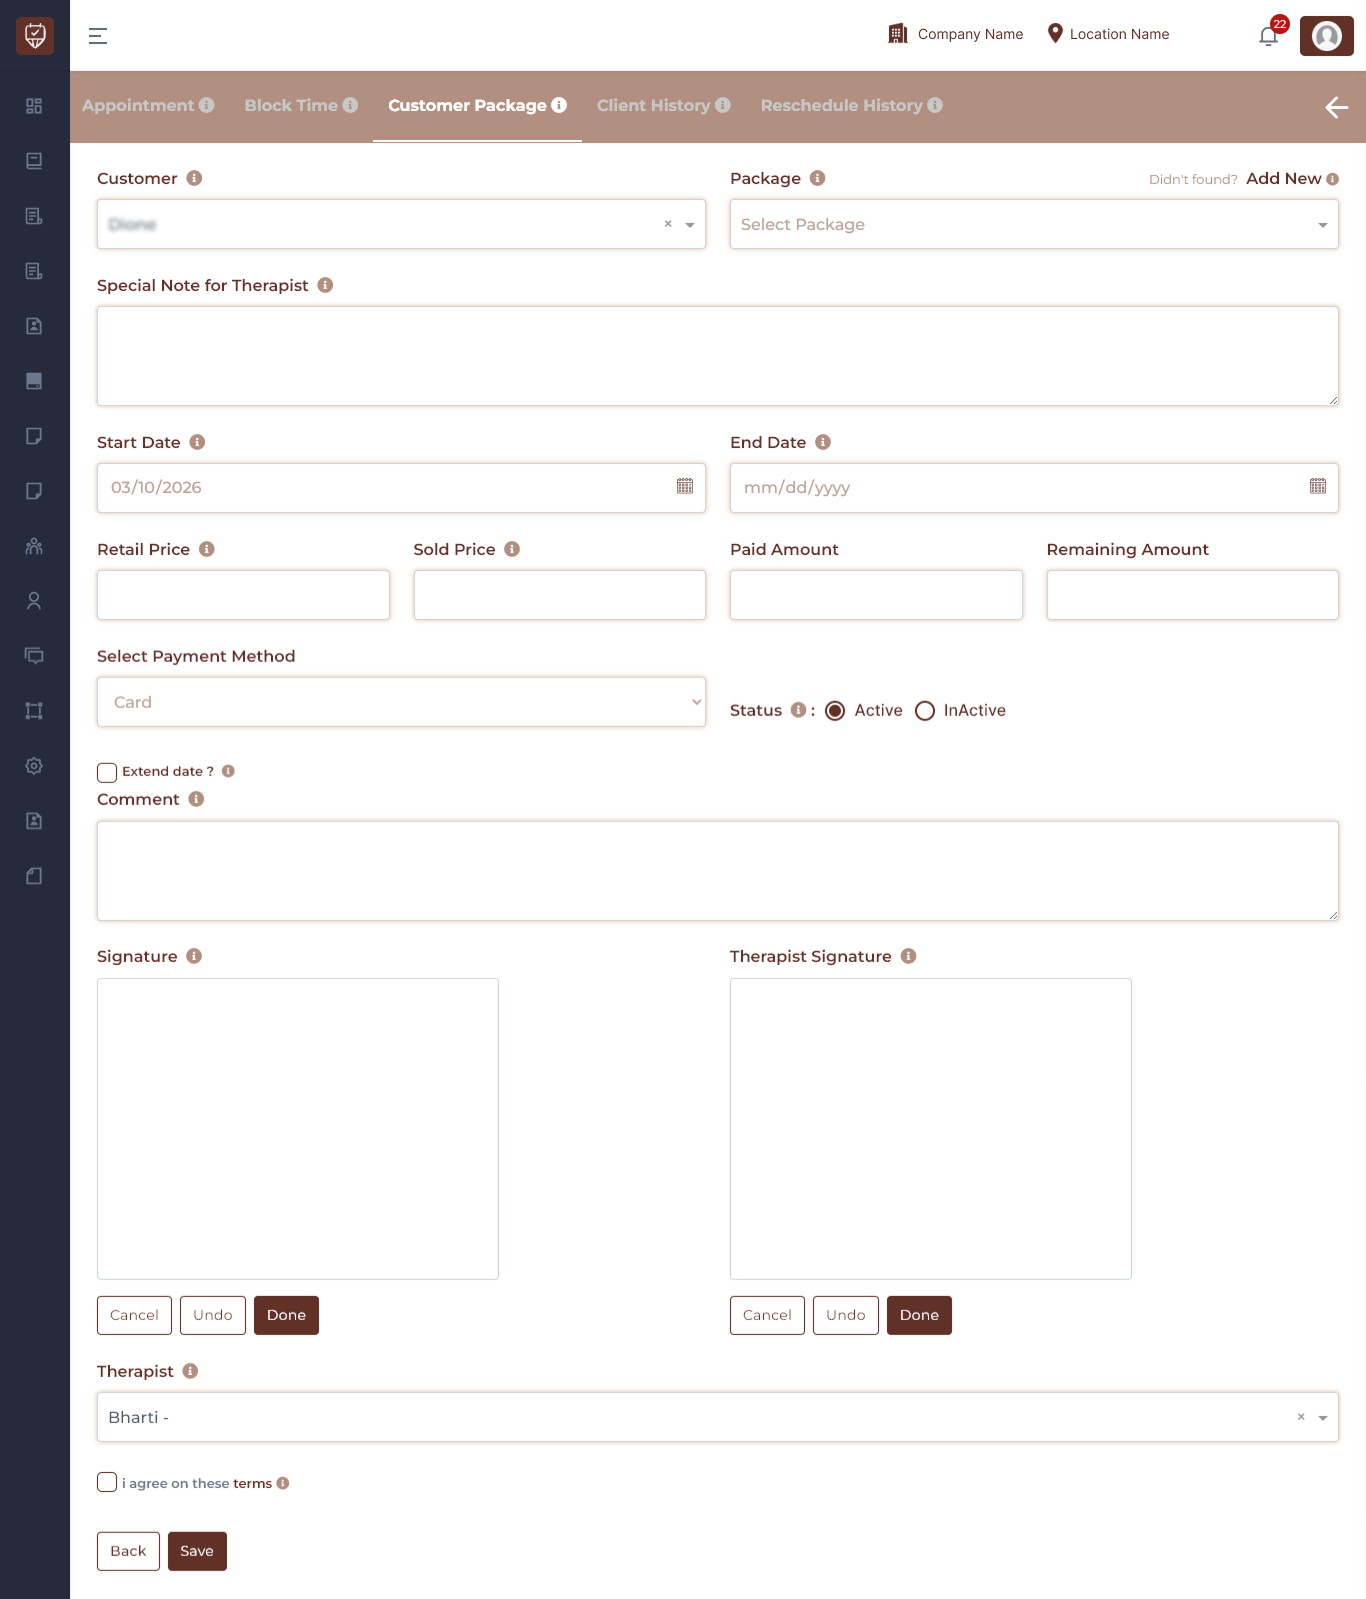Clear the selected customer with the x icon

click(668, 225)
